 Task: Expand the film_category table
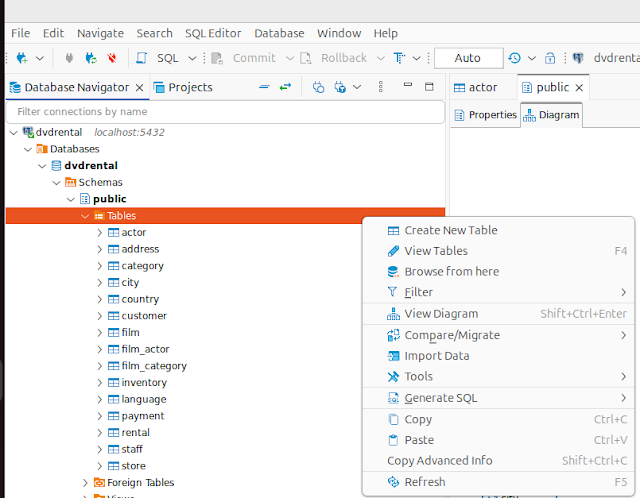click(x=100, y=366)
